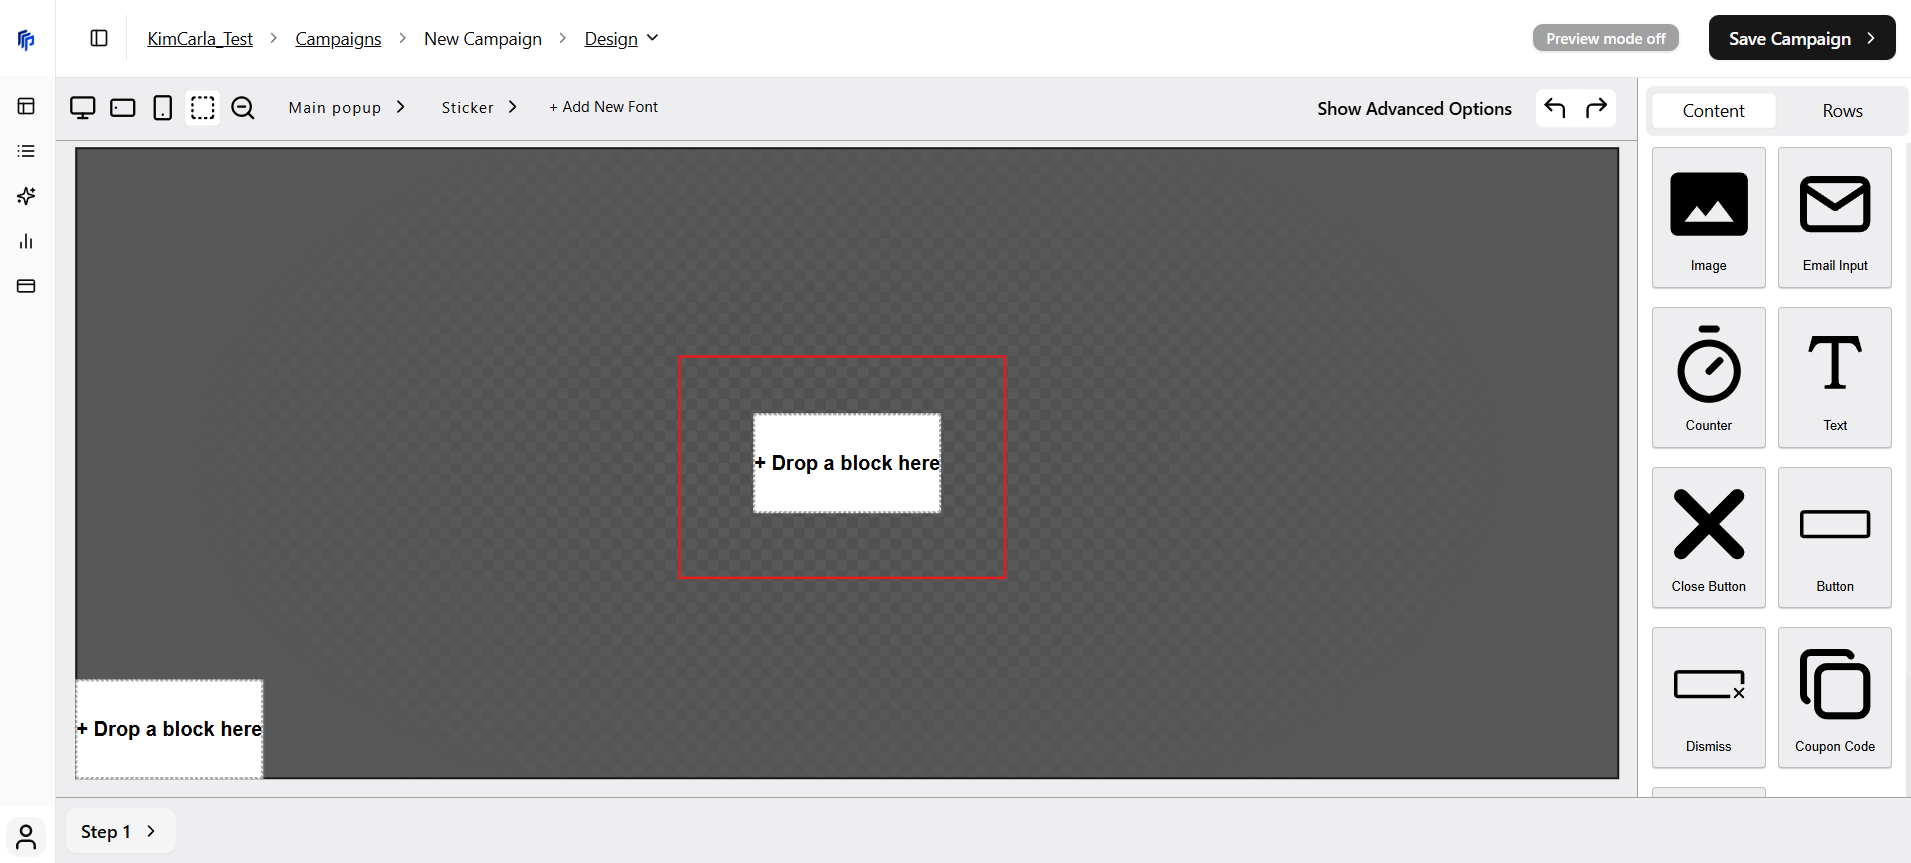The height and width of the screenshot is (863, 1911).
Task: Open the Campaigns breadcrumb link
Action: click(x=338, y=39)
